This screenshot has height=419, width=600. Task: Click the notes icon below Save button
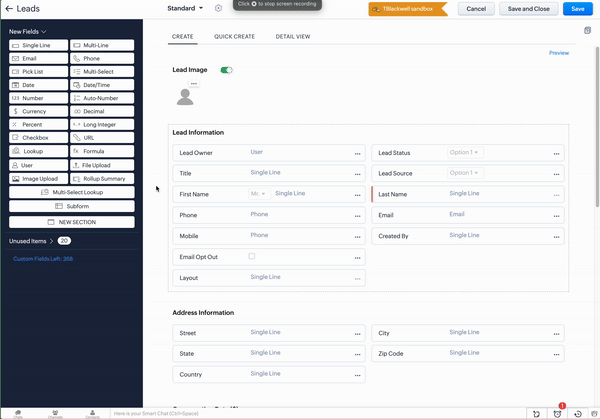[x=588, y=30]
